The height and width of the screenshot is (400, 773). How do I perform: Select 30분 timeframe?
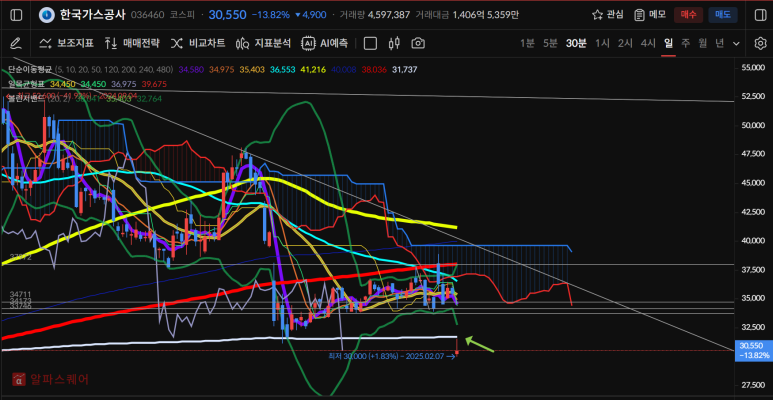tap(576, 43)
